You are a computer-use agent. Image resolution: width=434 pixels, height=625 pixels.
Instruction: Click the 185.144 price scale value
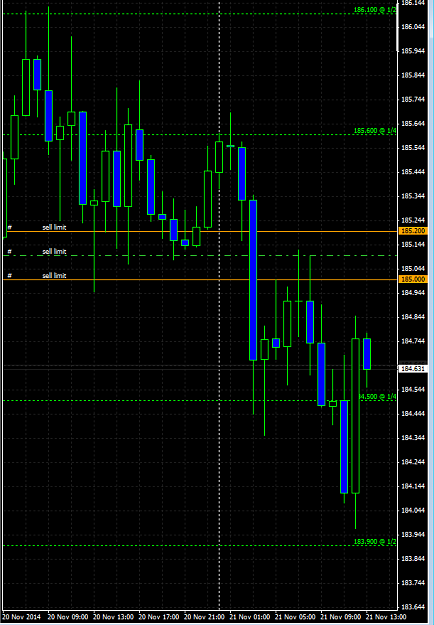click(x=412, y=244)
